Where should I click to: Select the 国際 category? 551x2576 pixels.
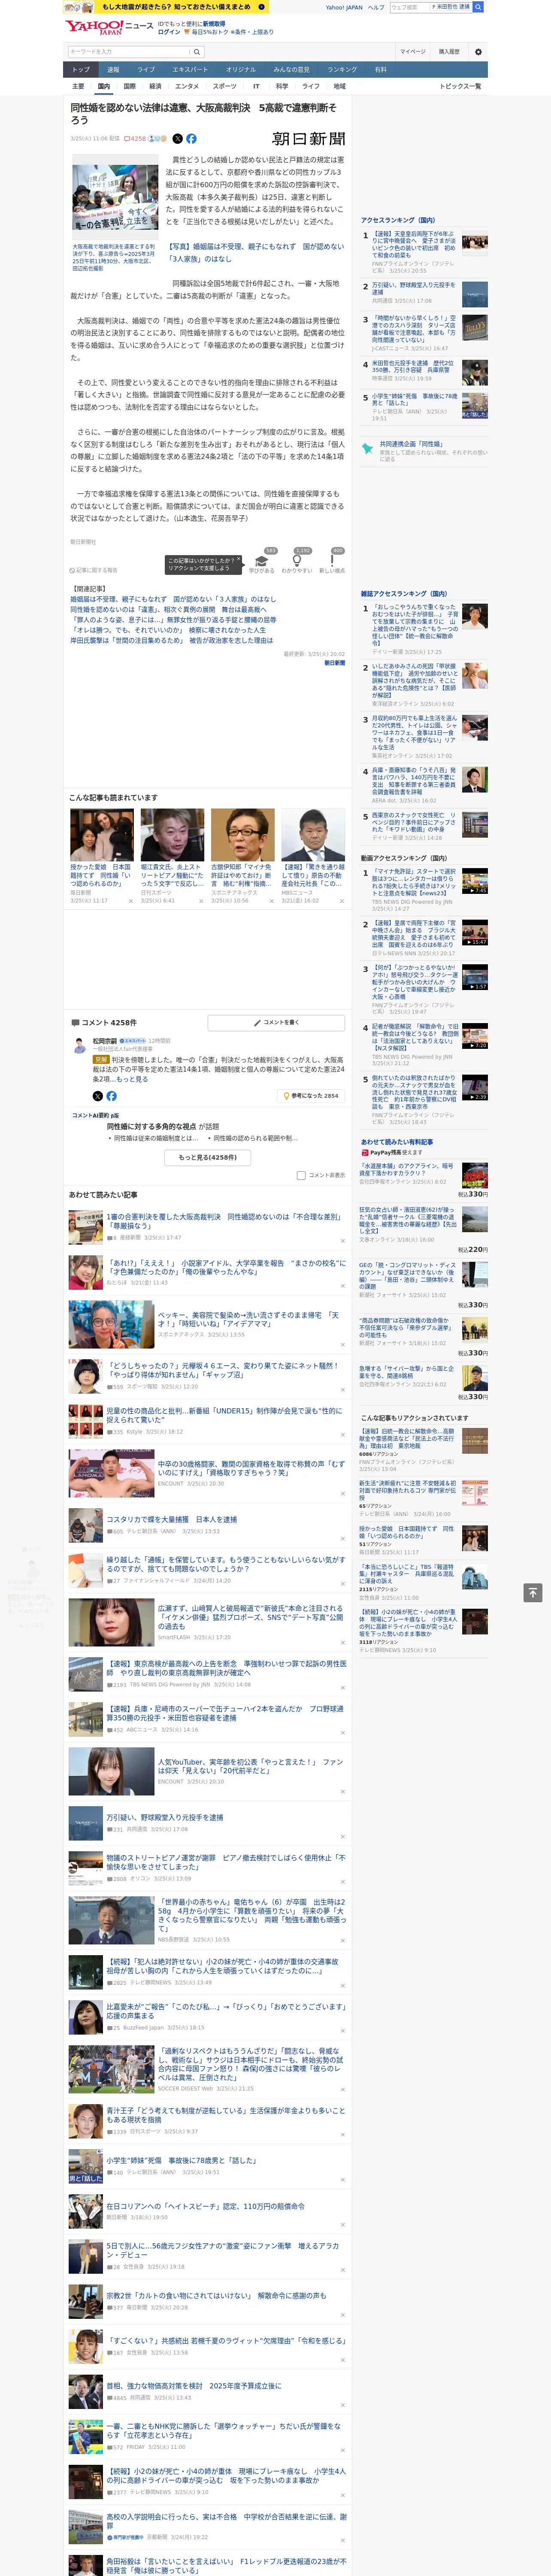tap(129, 86)
